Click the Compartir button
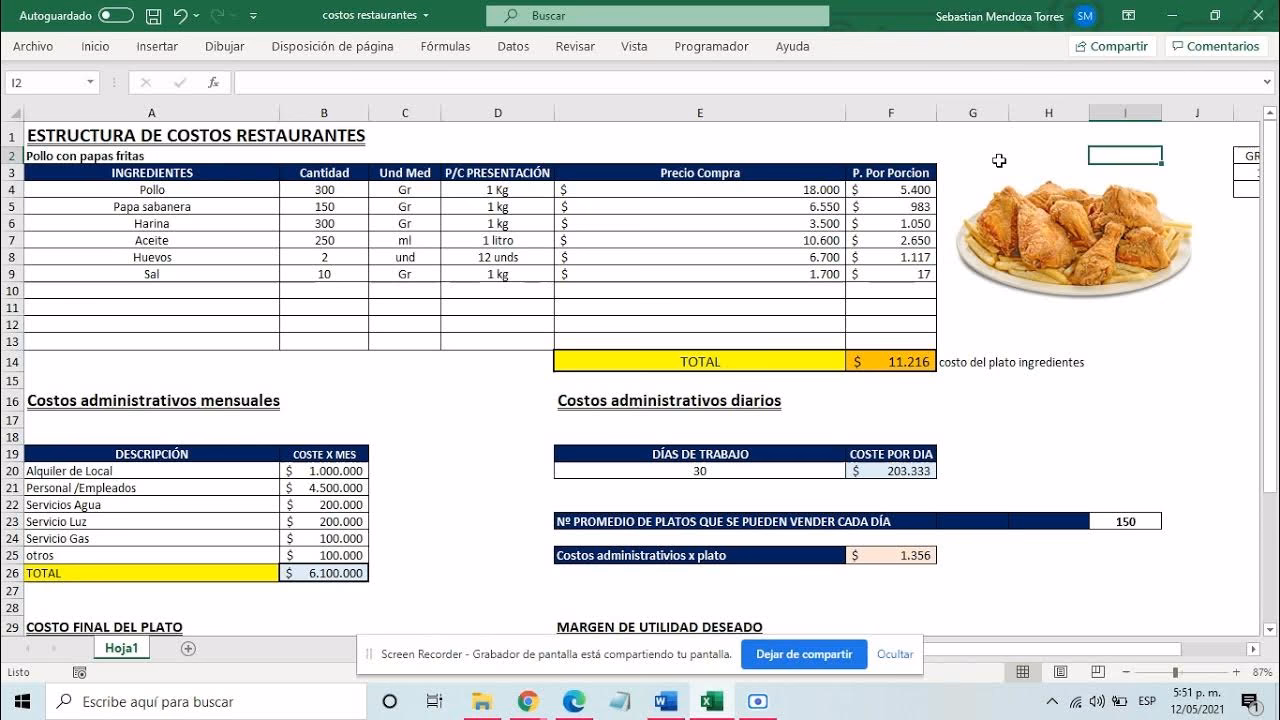Image resolution: width=1280 pixels, height=720 pixels. point(1111,46)
